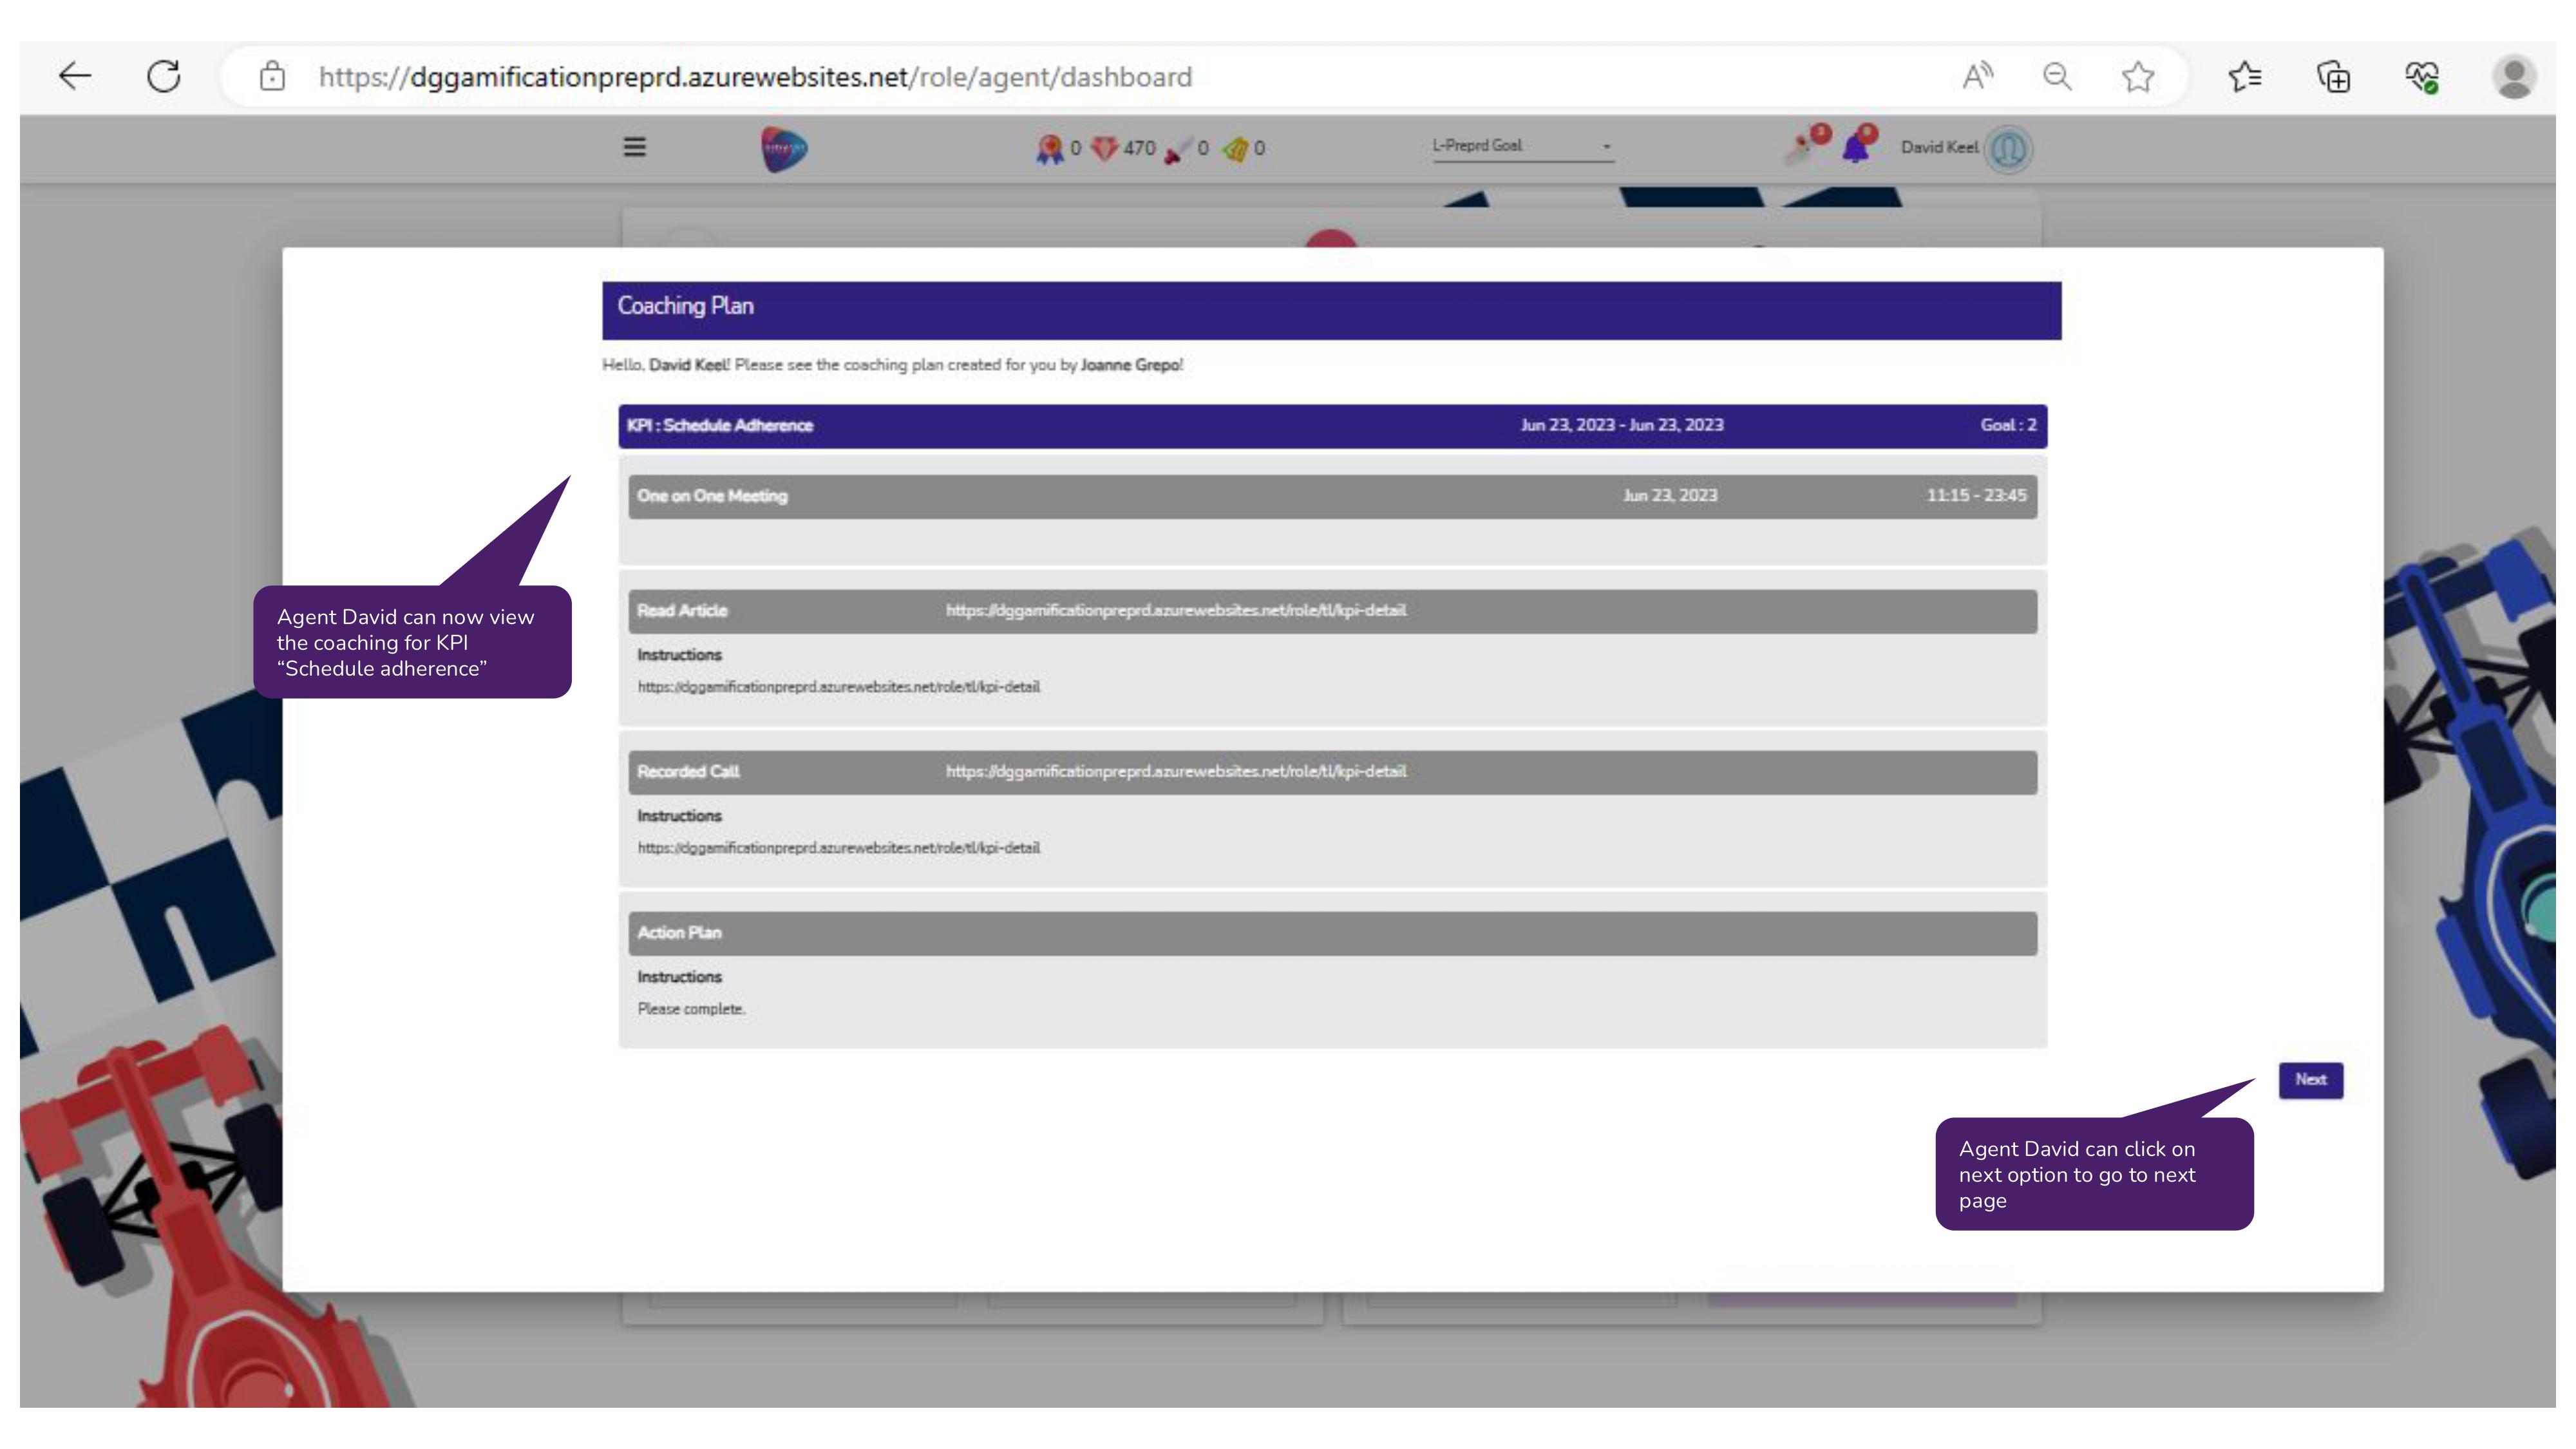Click the Coaching Plan title bar
The image size is (2576, 1449).
(x=1332, y=311)
